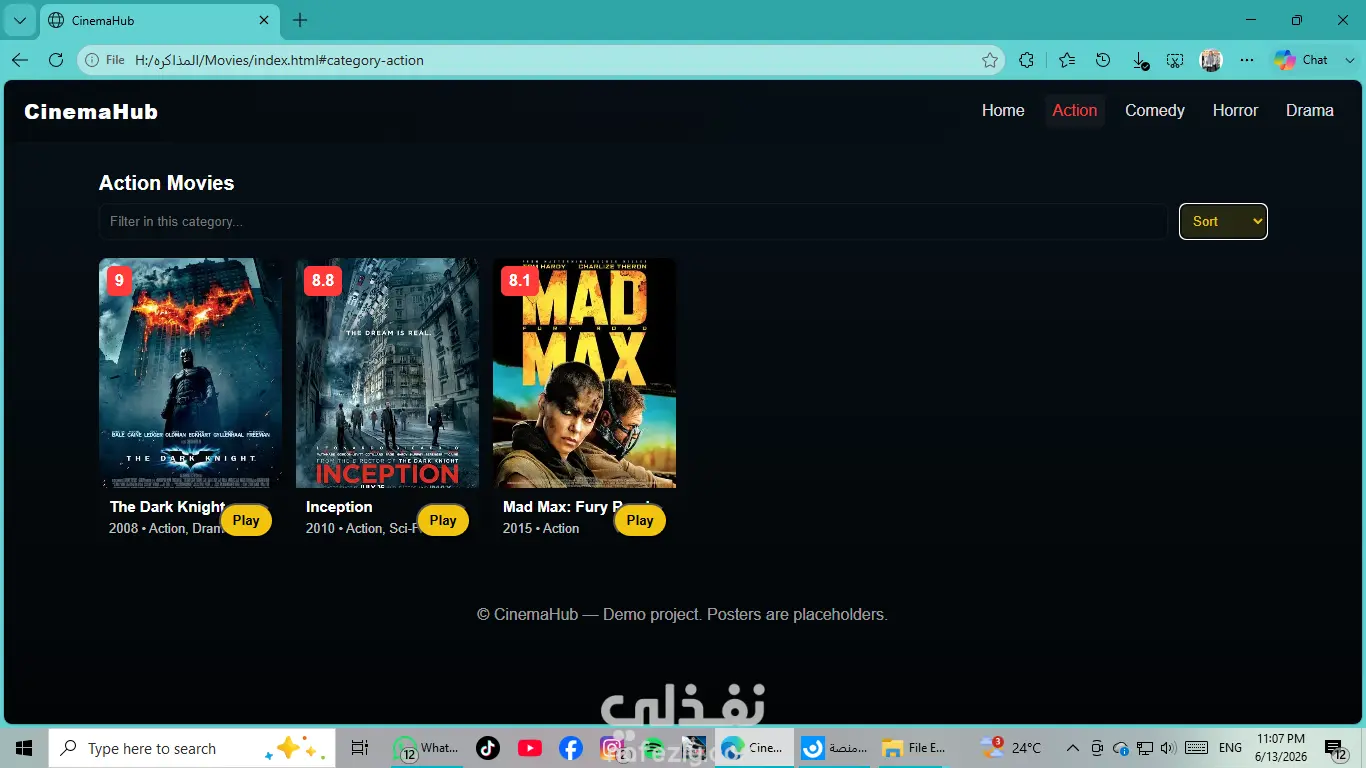1366x768 pixels.
Task: Open the tab actions menu
Action: 19,20
